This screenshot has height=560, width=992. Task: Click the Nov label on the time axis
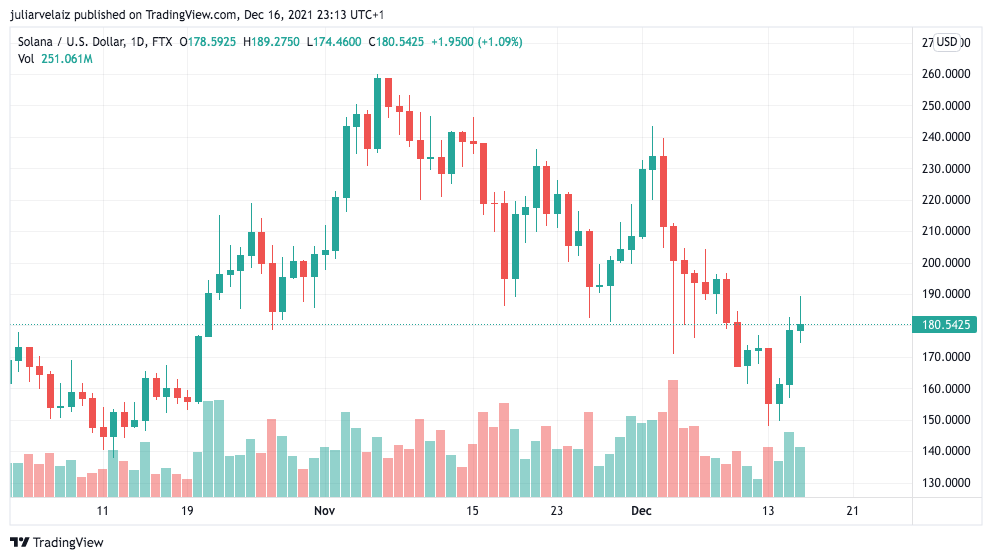(323, 511)
